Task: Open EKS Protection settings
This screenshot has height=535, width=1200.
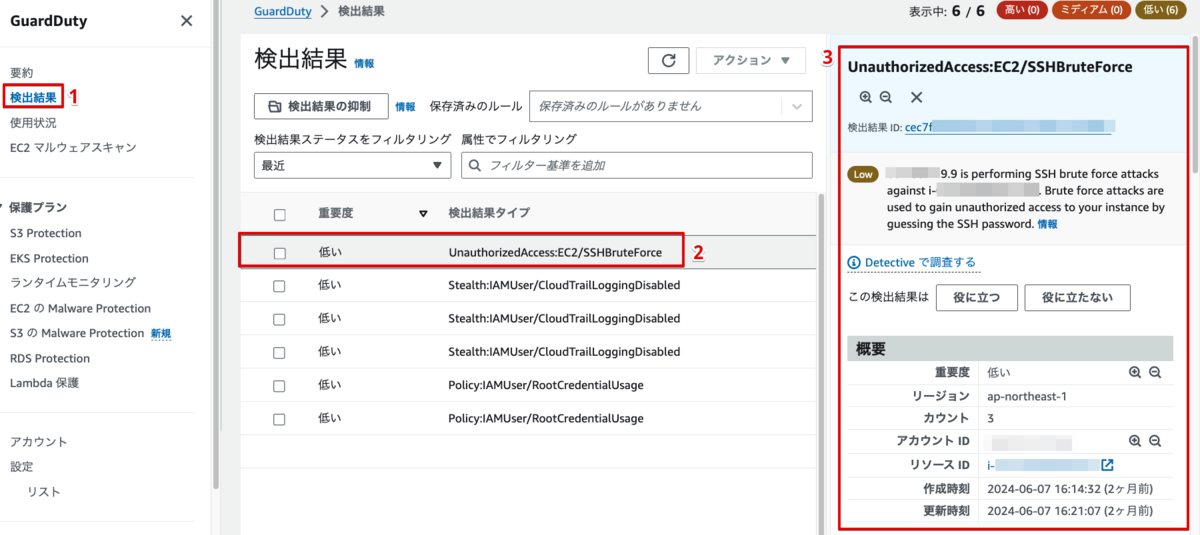Action: pyautogui.click(x=49, y=258)
